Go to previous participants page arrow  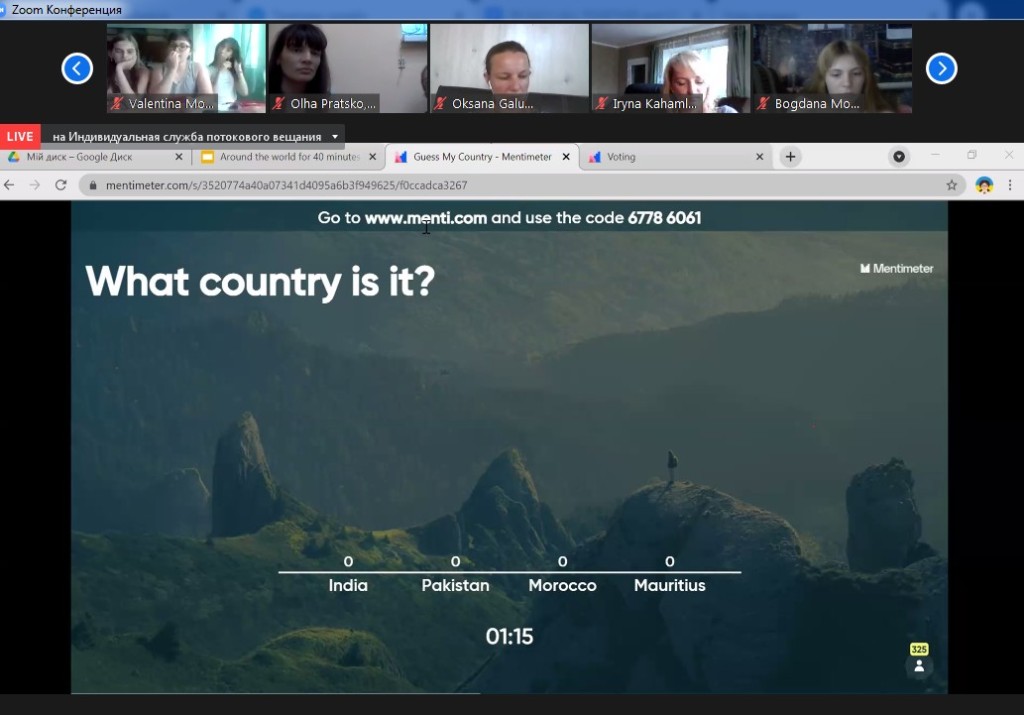point(77,68)
